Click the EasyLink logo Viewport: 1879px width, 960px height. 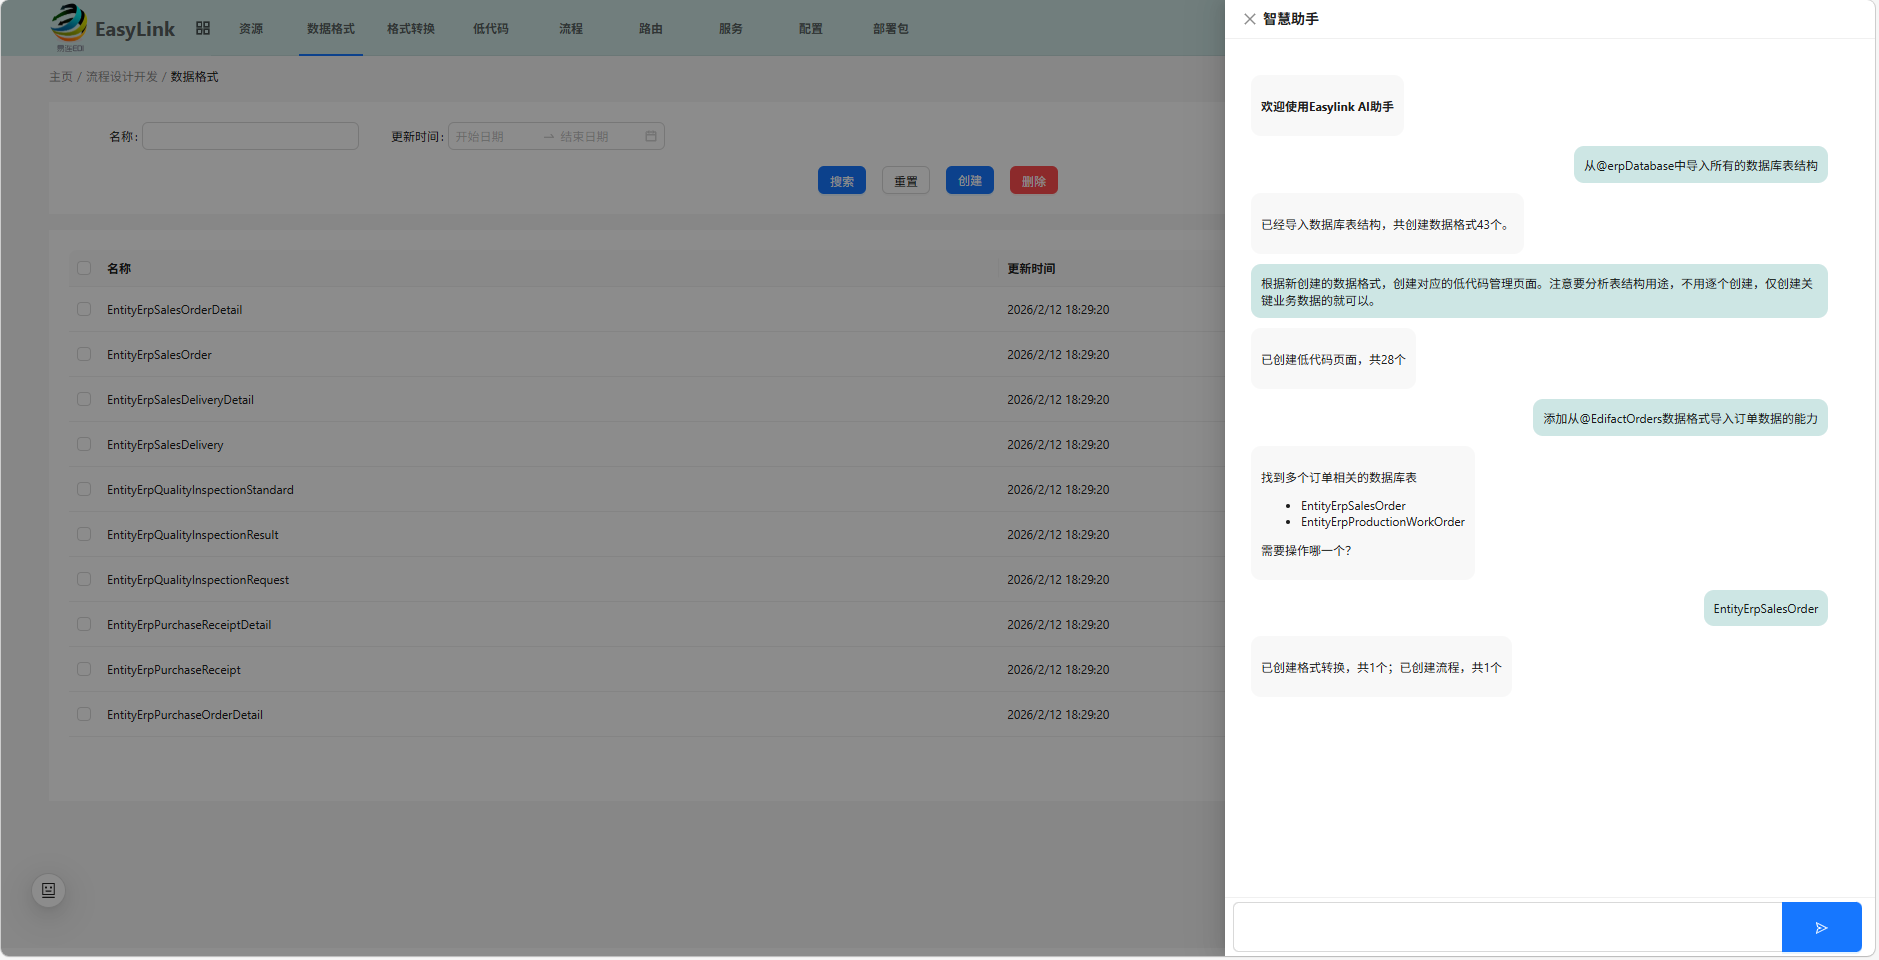pos(112,28)
